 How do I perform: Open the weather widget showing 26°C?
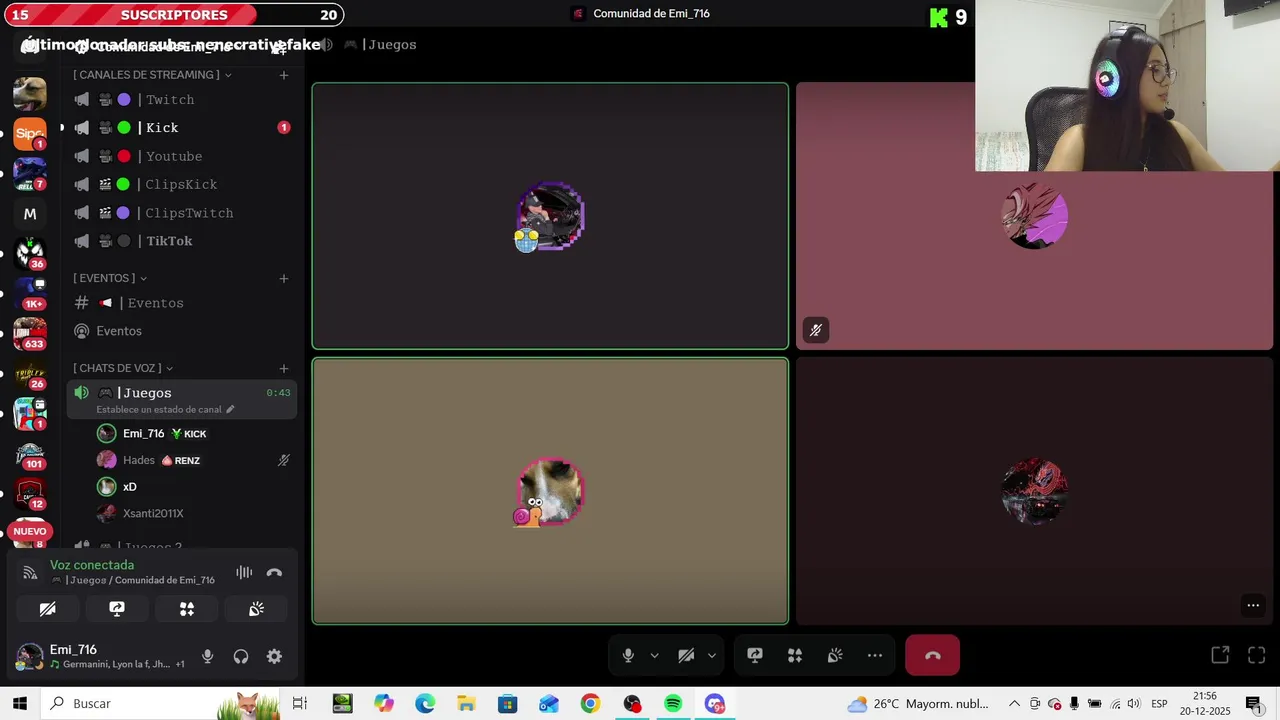(x=918, y=704)
